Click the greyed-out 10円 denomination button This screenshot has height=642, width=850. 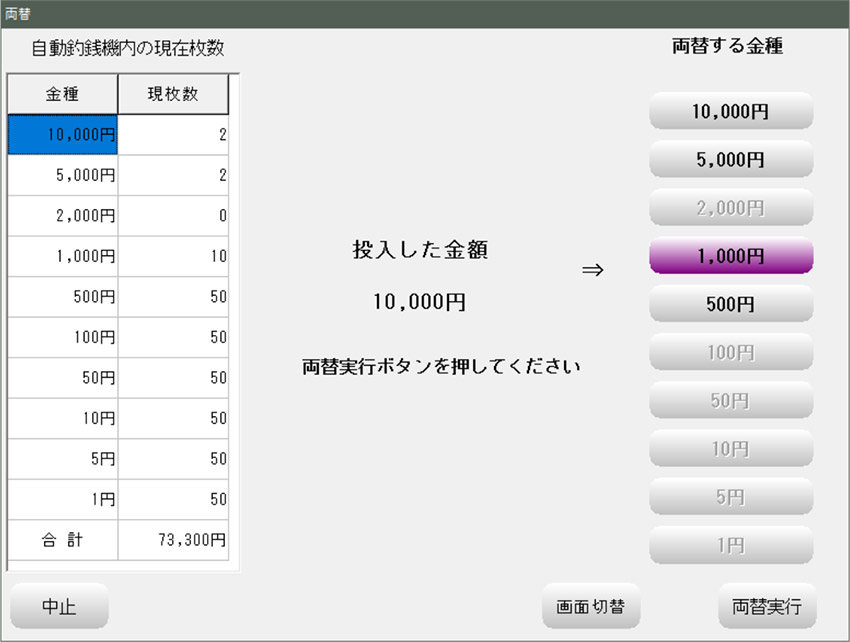coord(731,449)
